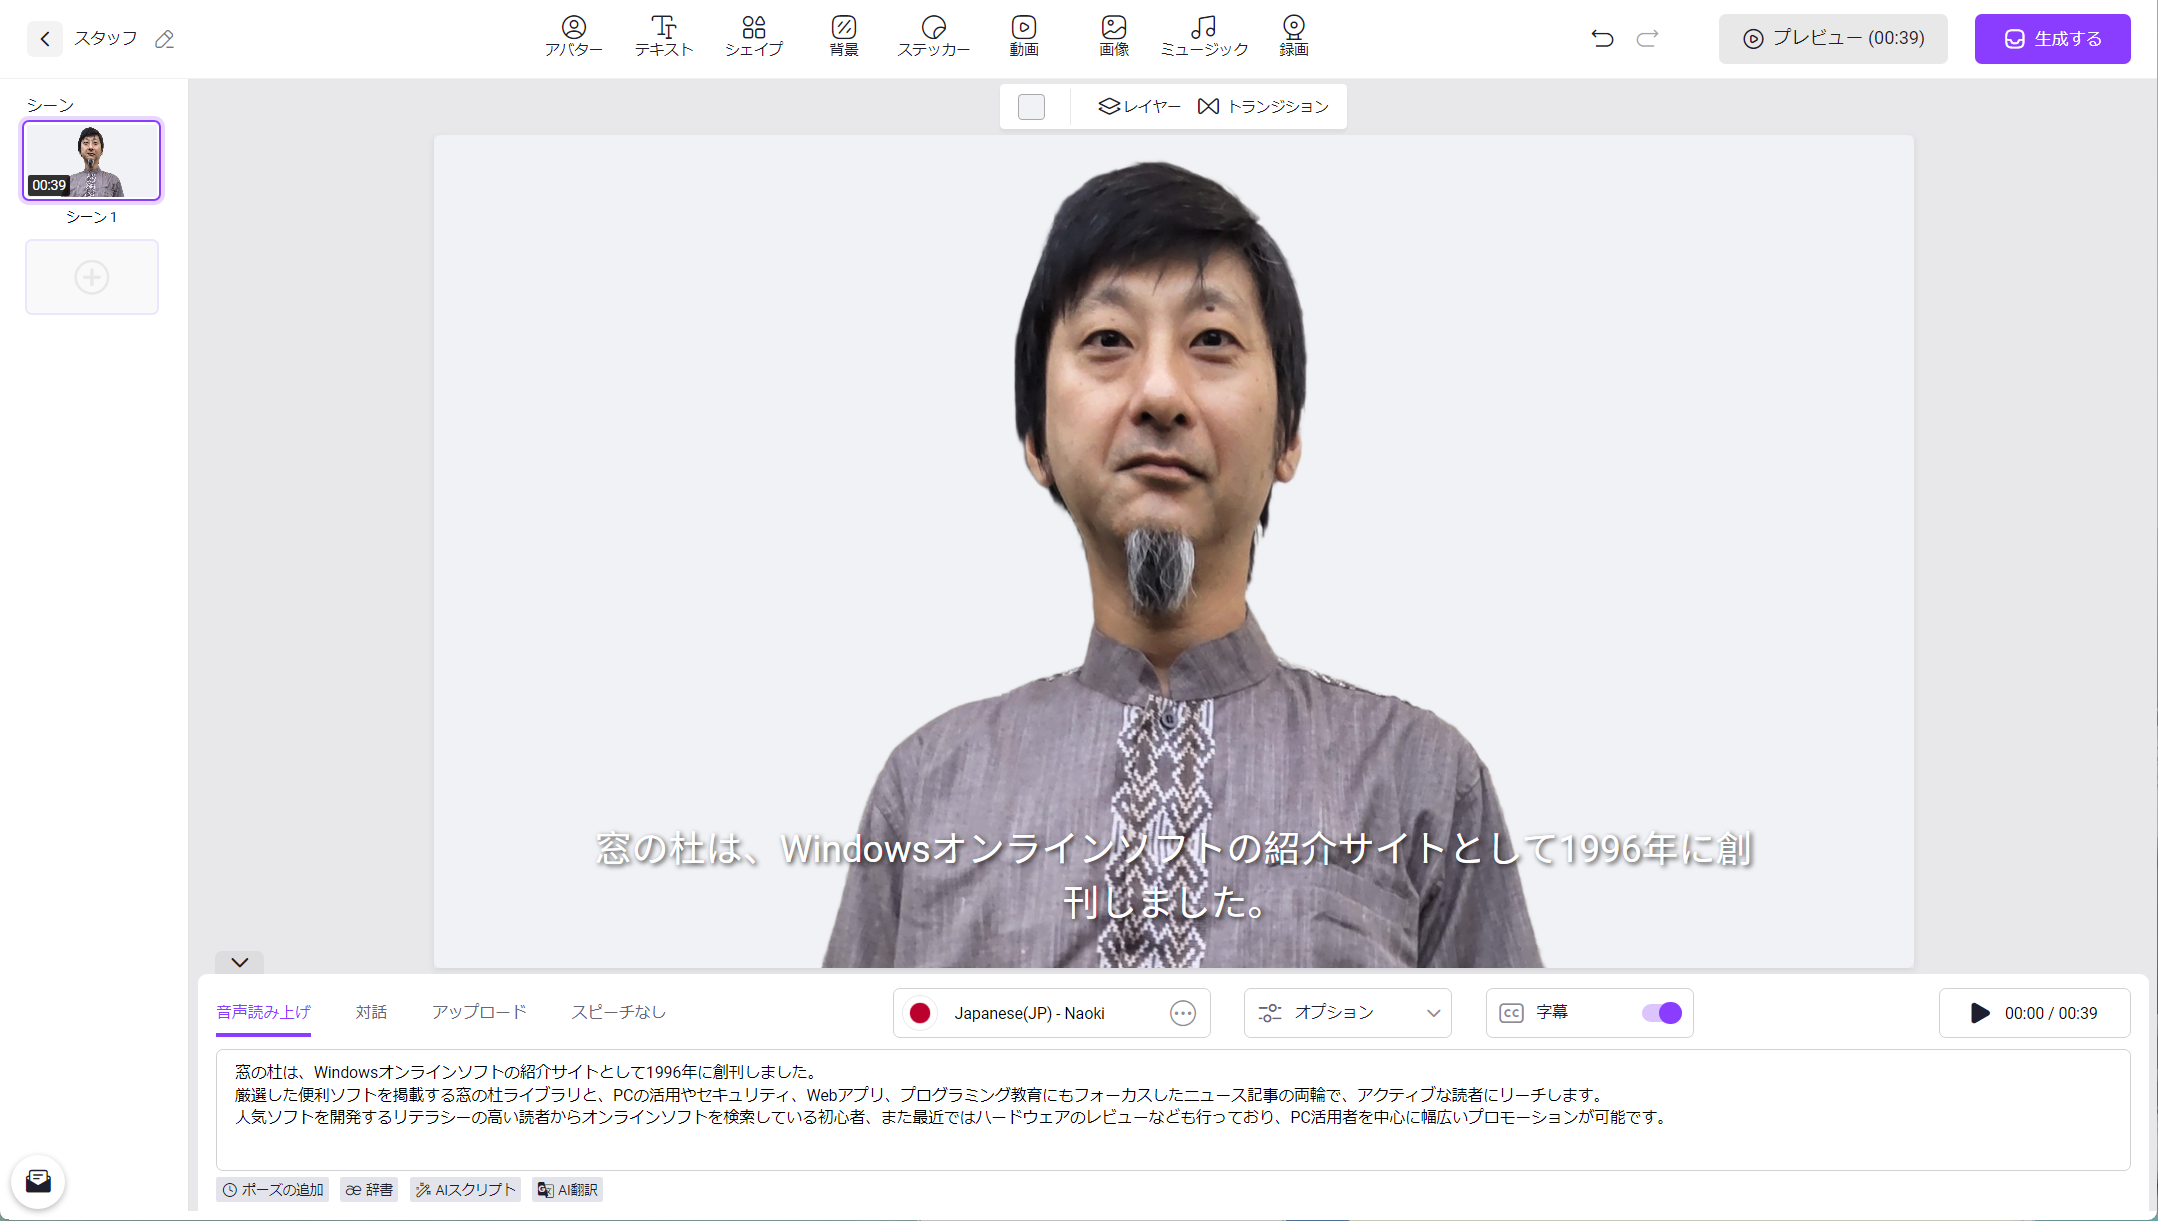
Task: Open the Japanese(JP) - Naoki voice selector
Action: click(x=1040, y=1013)
